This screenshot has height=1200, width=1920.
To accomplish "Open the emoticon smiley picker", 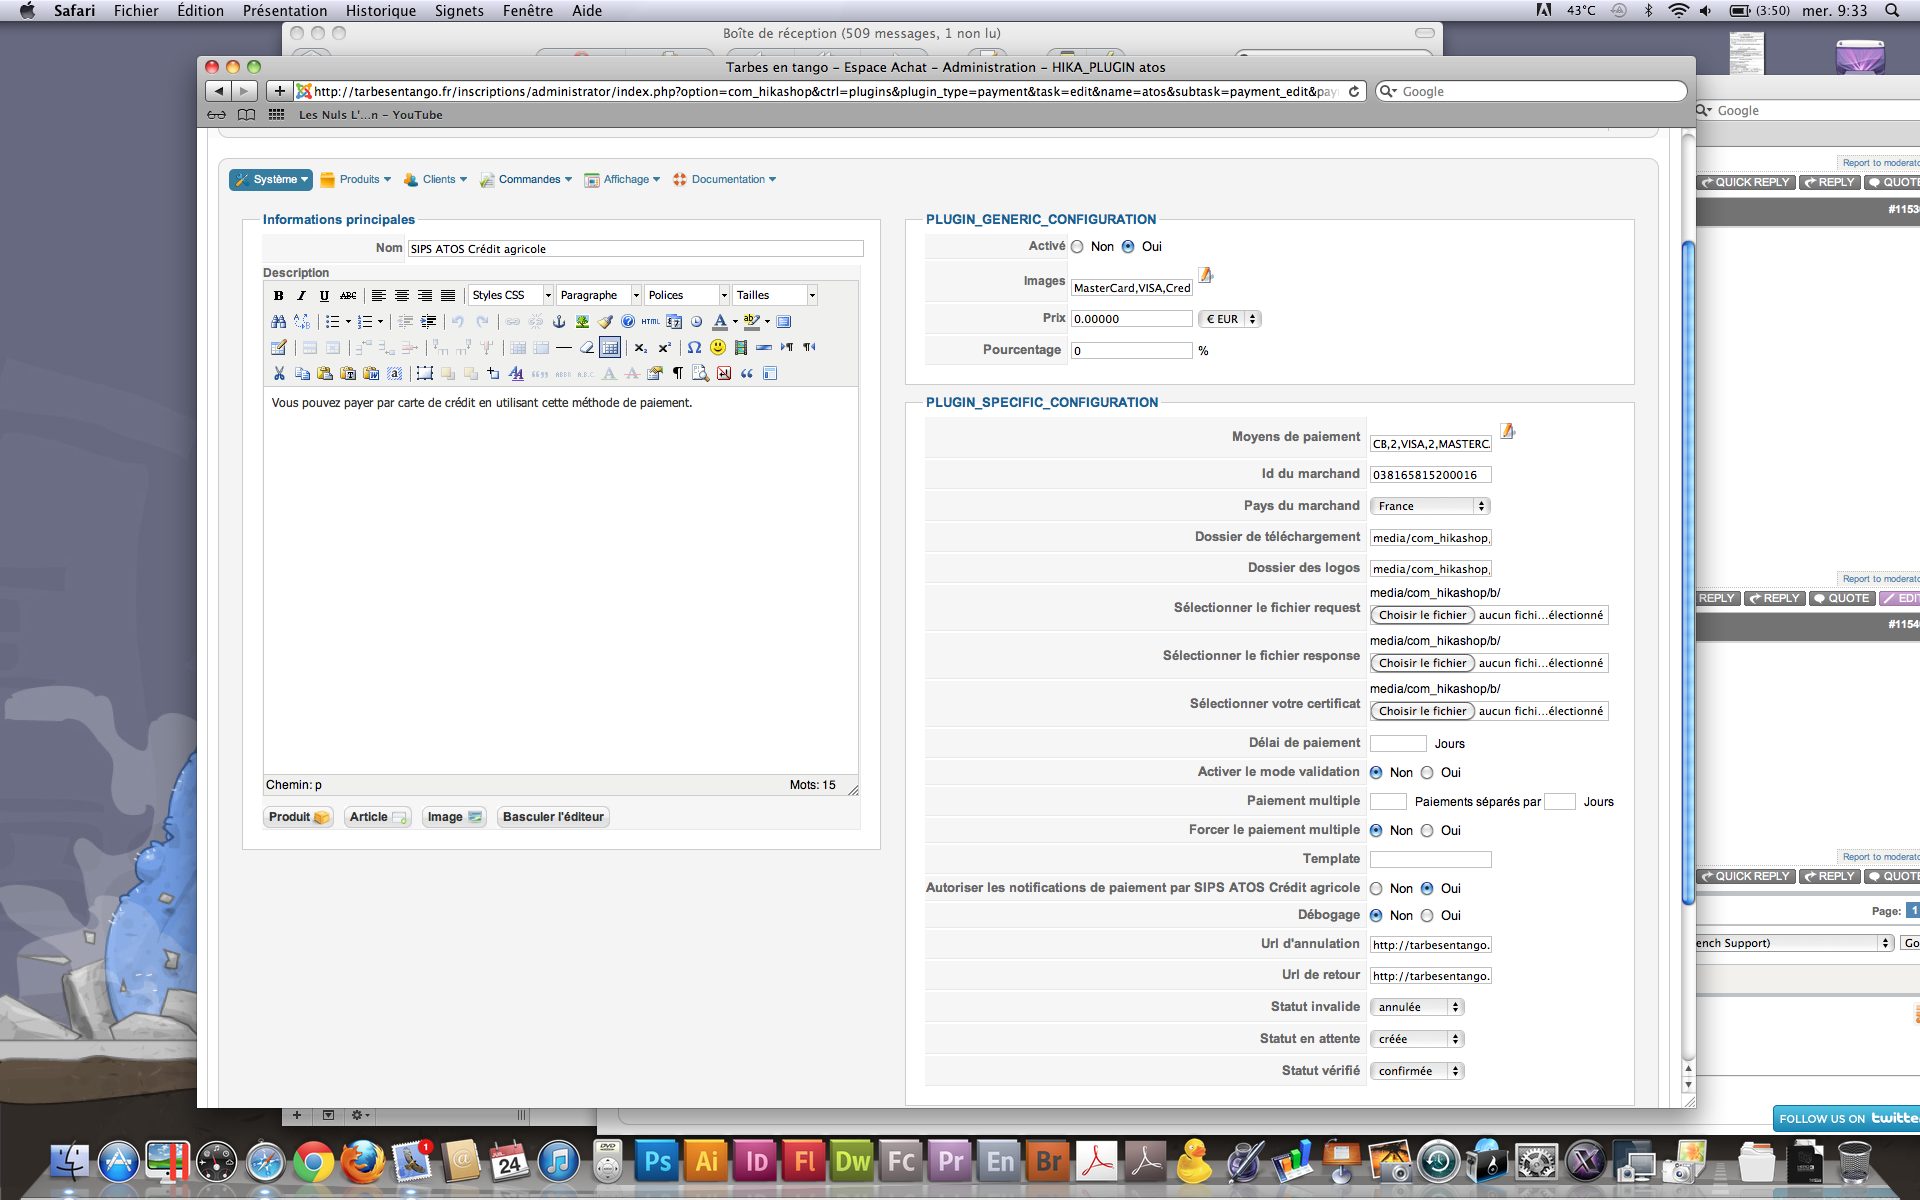I will tap(717, 347).
